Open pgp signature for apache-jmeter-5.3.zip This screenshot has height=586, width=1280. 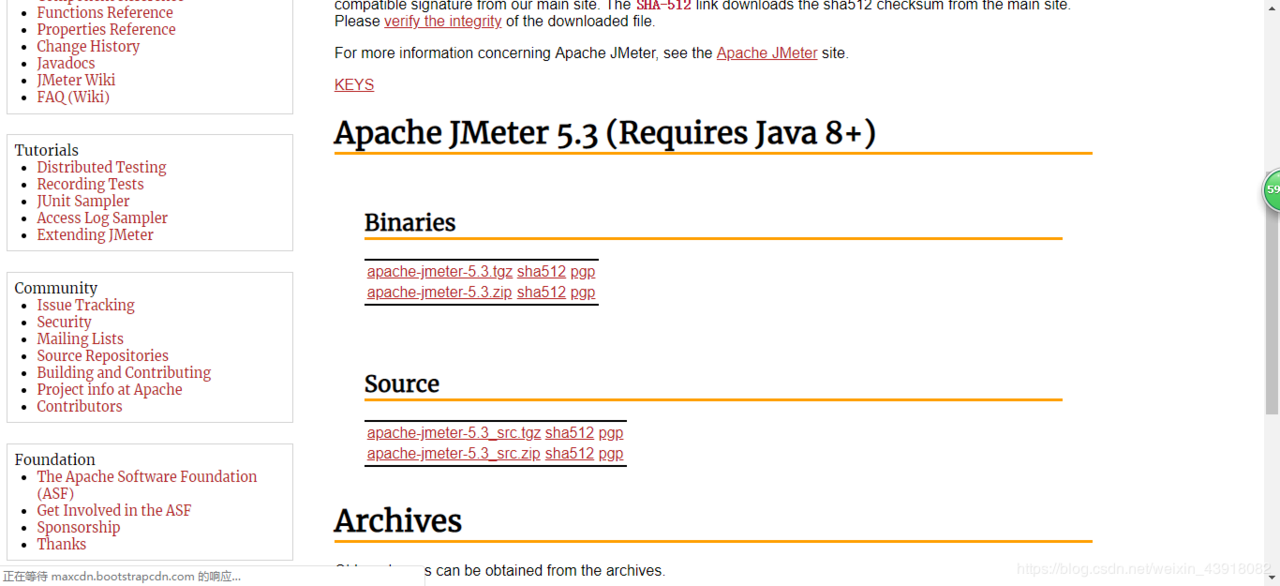(x=582, y=293)
